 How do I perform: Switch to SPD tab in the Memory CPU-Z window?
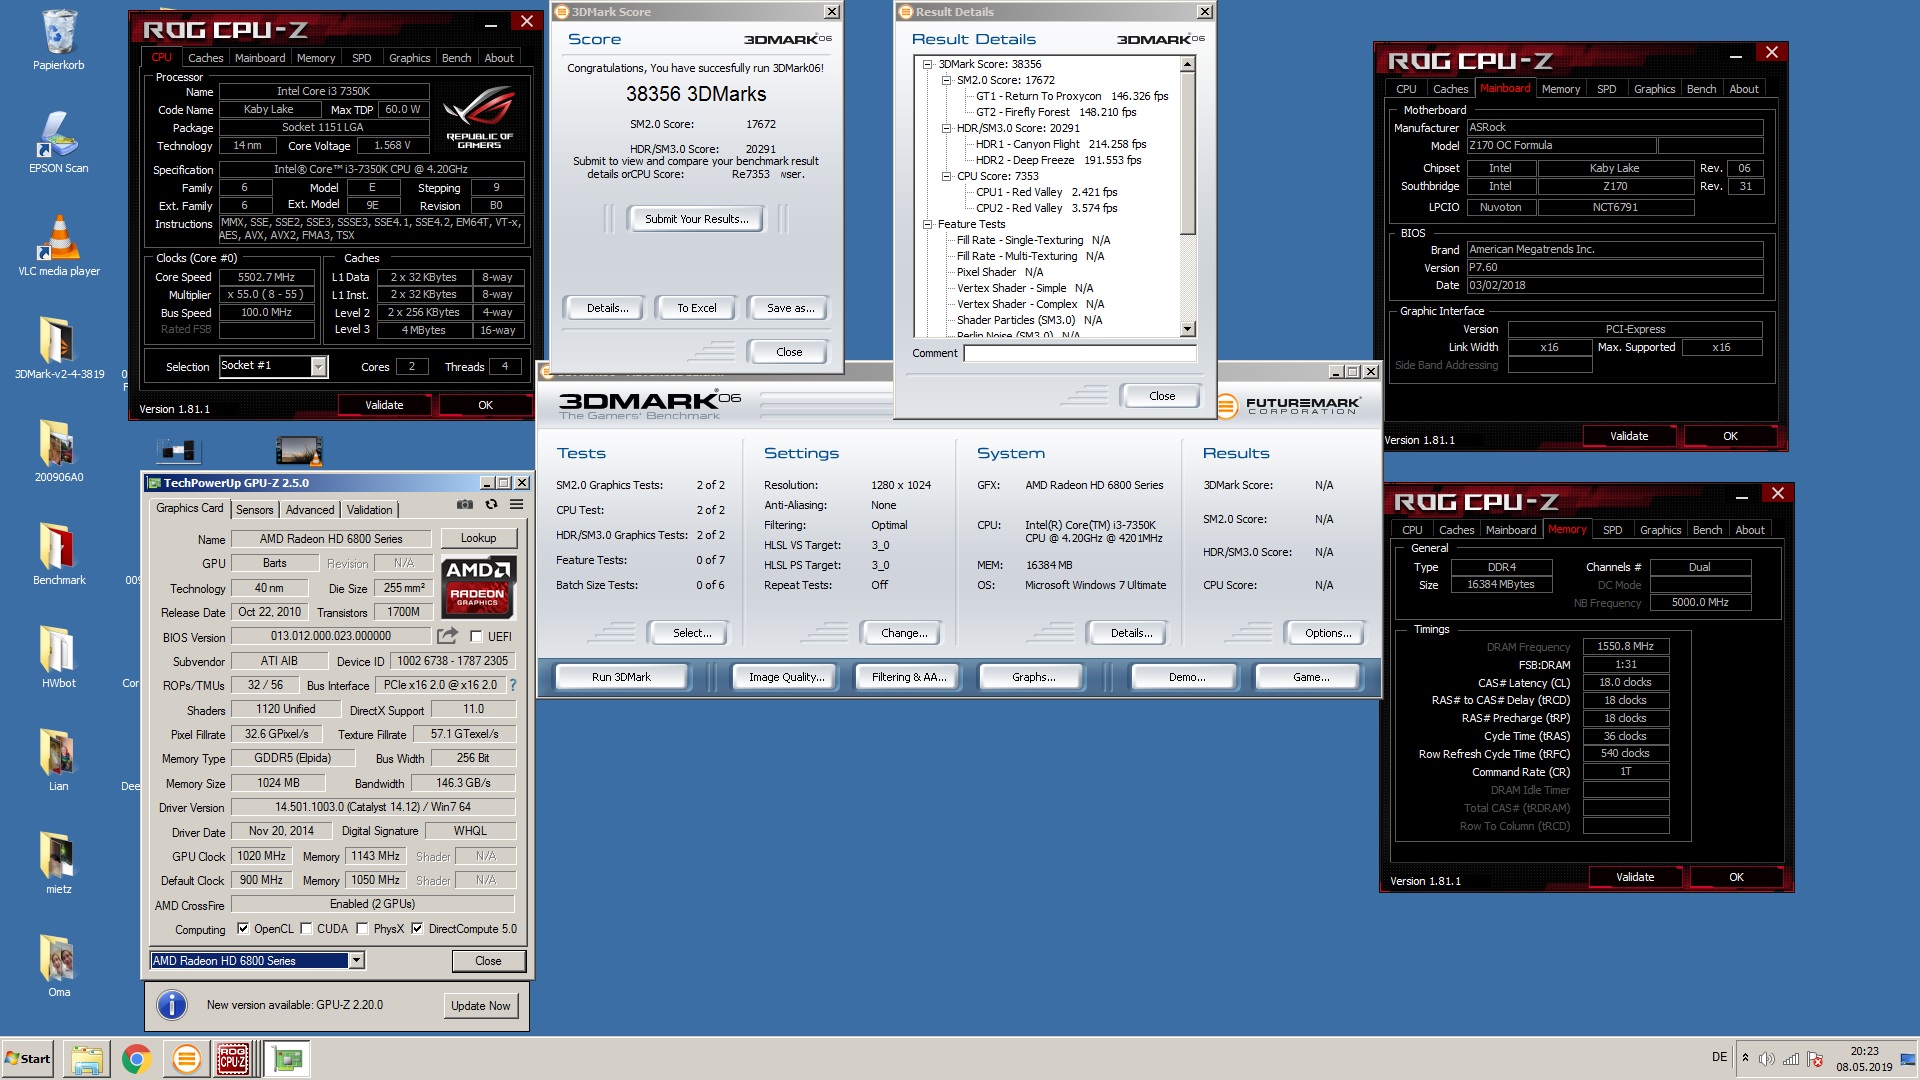tap(1612, 530)
